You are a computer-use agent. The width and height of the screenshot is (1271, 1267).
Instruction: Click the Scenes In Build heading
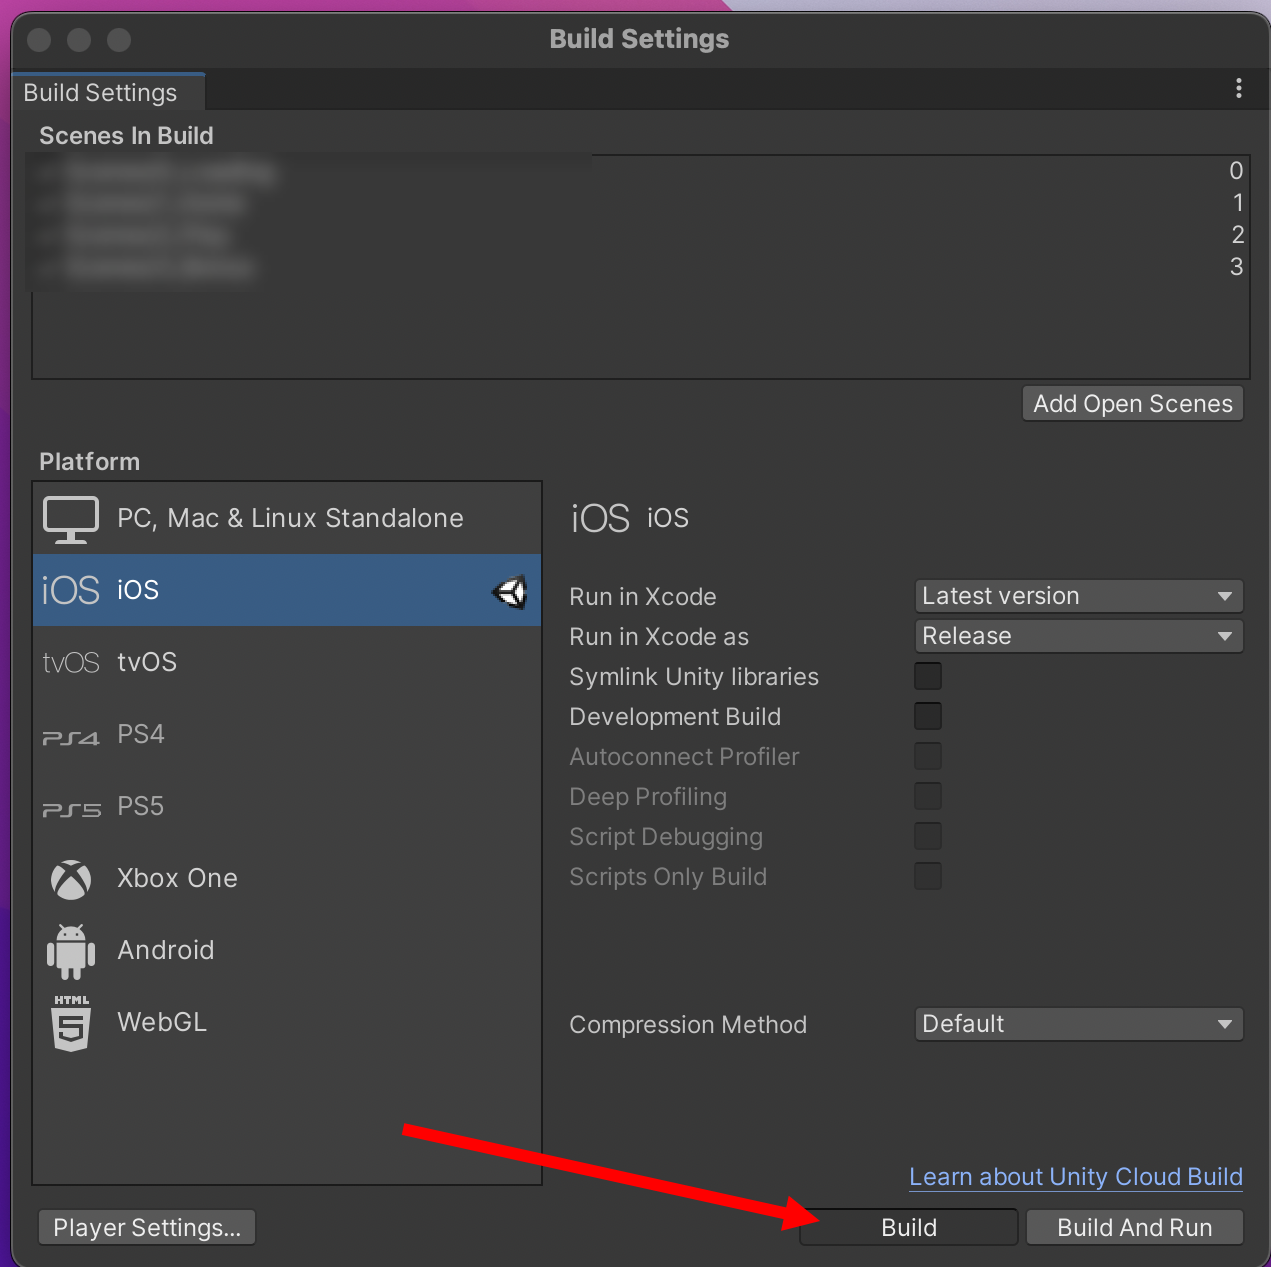(126, 136)
